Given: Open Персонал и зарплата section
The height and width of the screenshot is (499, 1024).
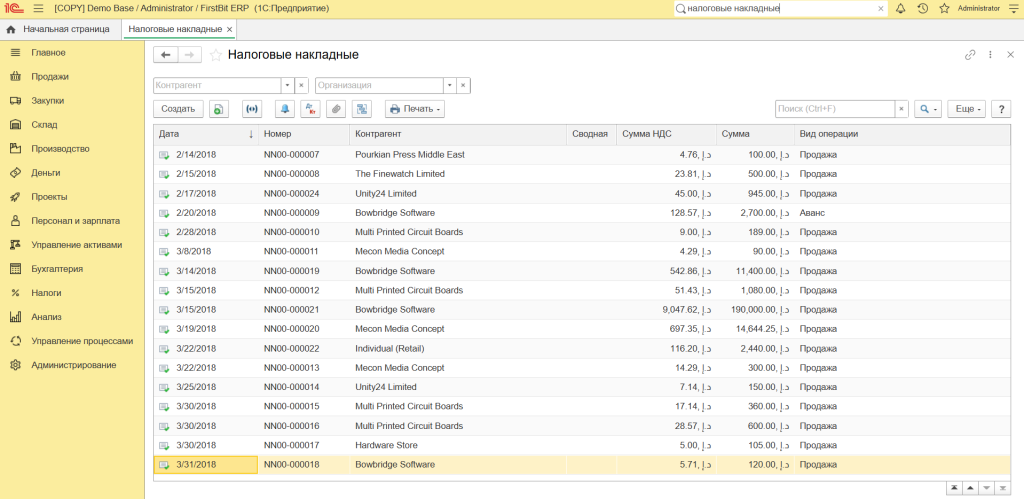Looking at the screenshot, I should [72, 221].
